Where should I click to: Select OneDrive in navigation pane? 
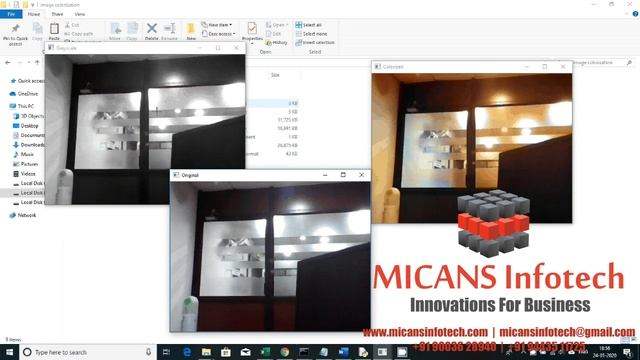tap(24, 93)
